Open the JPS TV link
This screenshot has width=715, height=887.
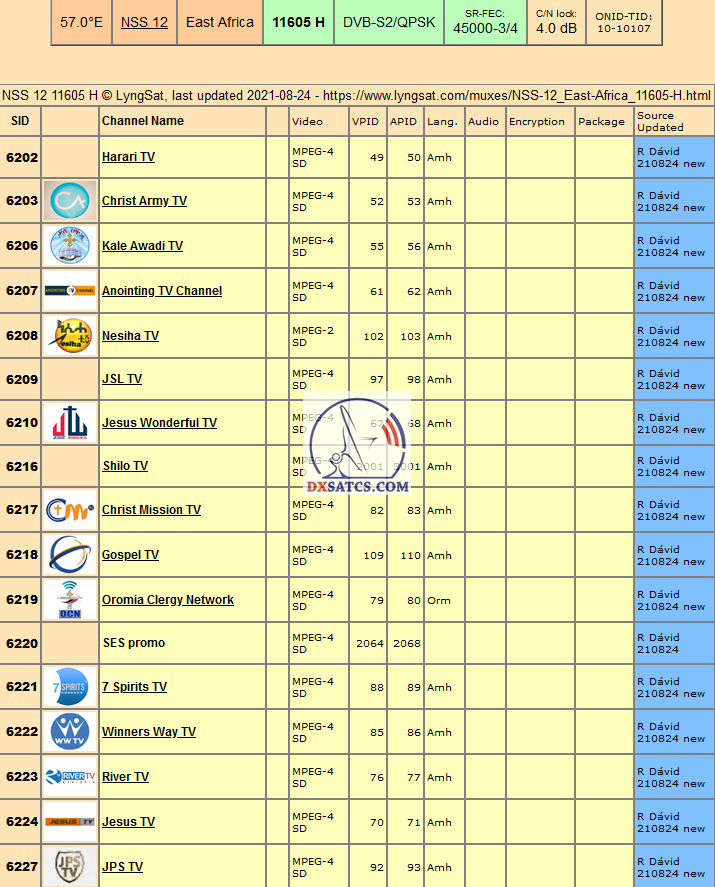click(122, 867)
